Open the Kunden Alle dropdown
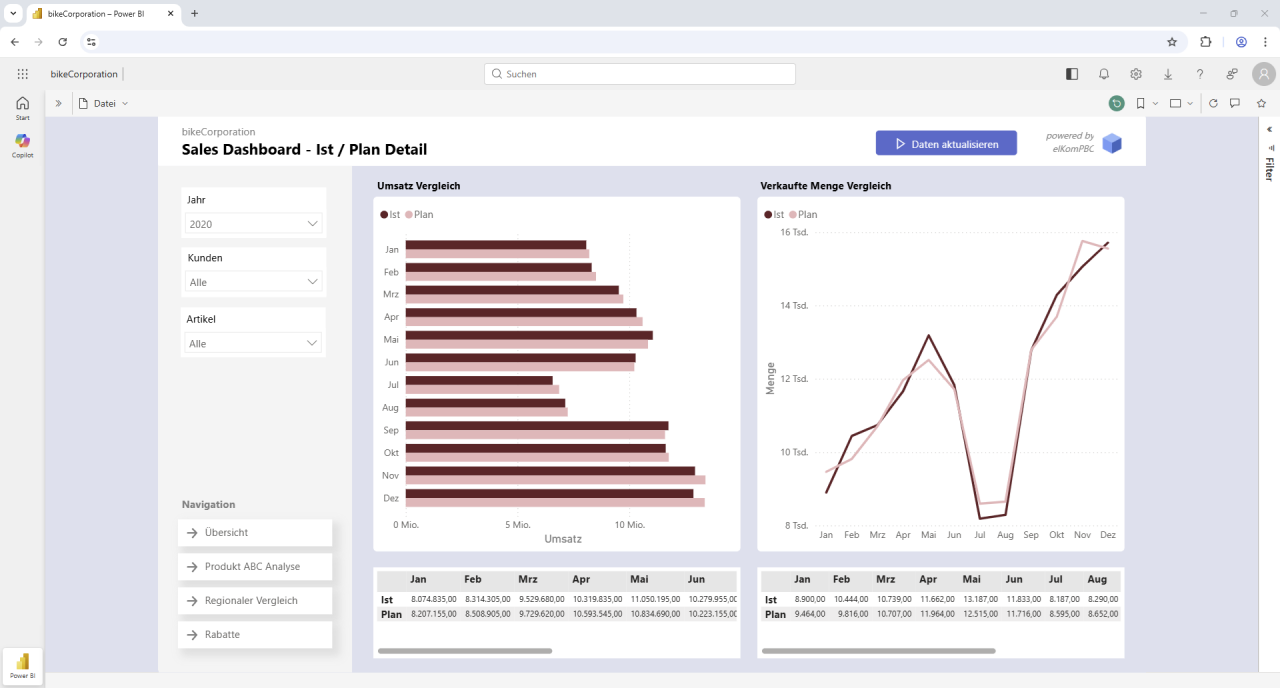This screenshot has height=688, width=1280. [x=310, y=282]
